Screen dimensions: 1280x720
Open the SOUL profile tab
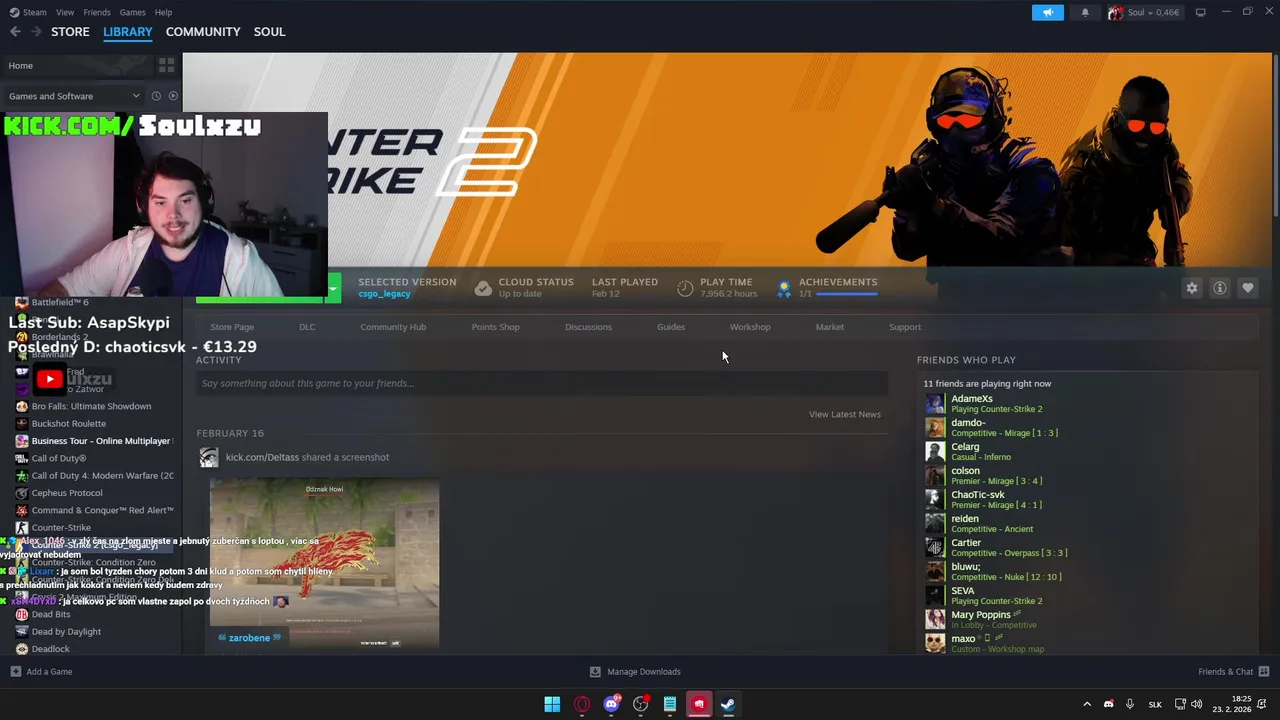[x=269, y=32]
